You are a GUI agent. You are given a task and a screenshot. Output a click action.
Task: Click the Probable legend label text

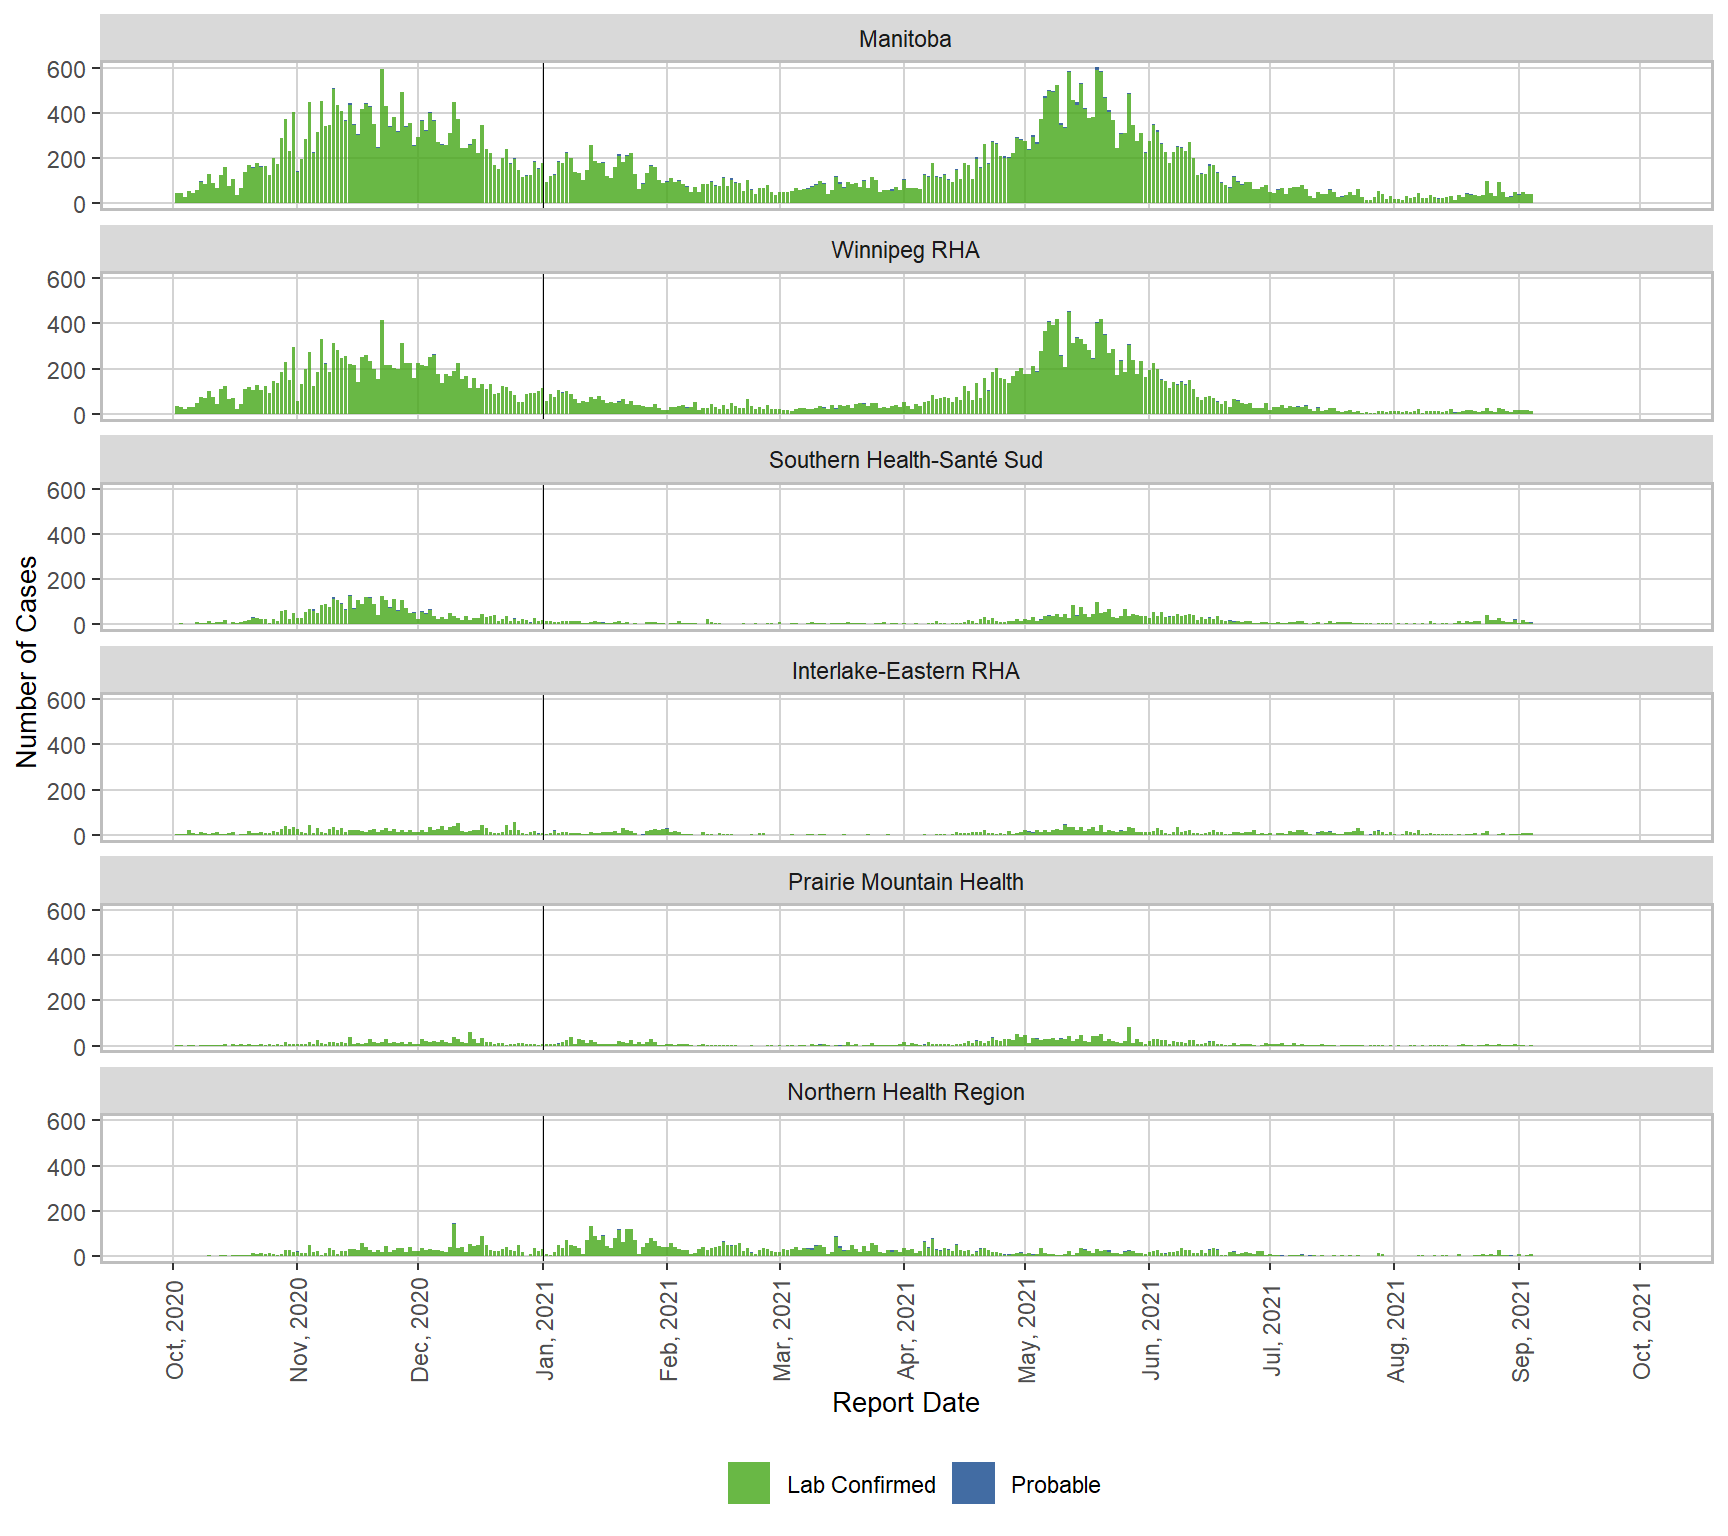(x=1055, y=1485)
